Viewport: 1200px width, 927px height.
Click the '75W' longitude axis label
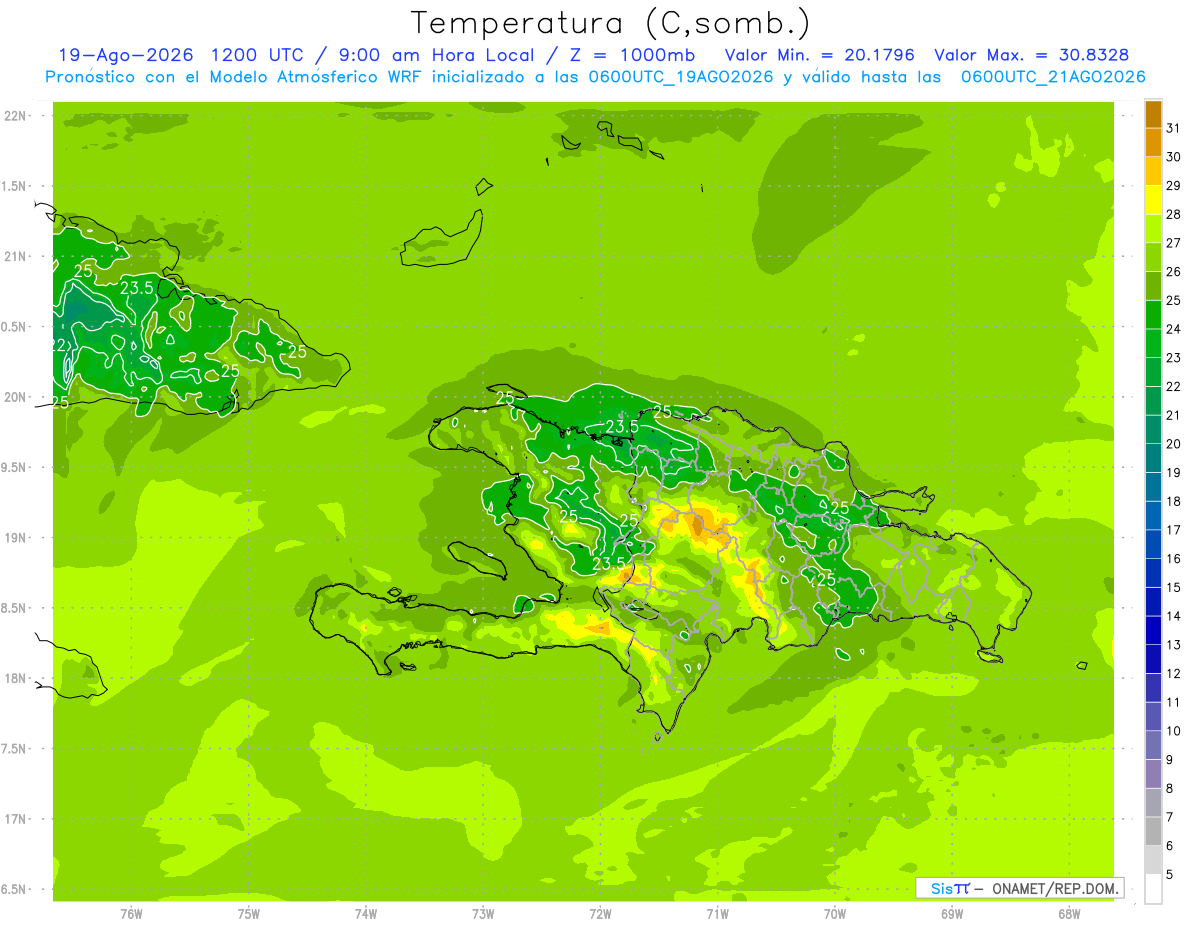pyautogui.click(x=249, y=914)
